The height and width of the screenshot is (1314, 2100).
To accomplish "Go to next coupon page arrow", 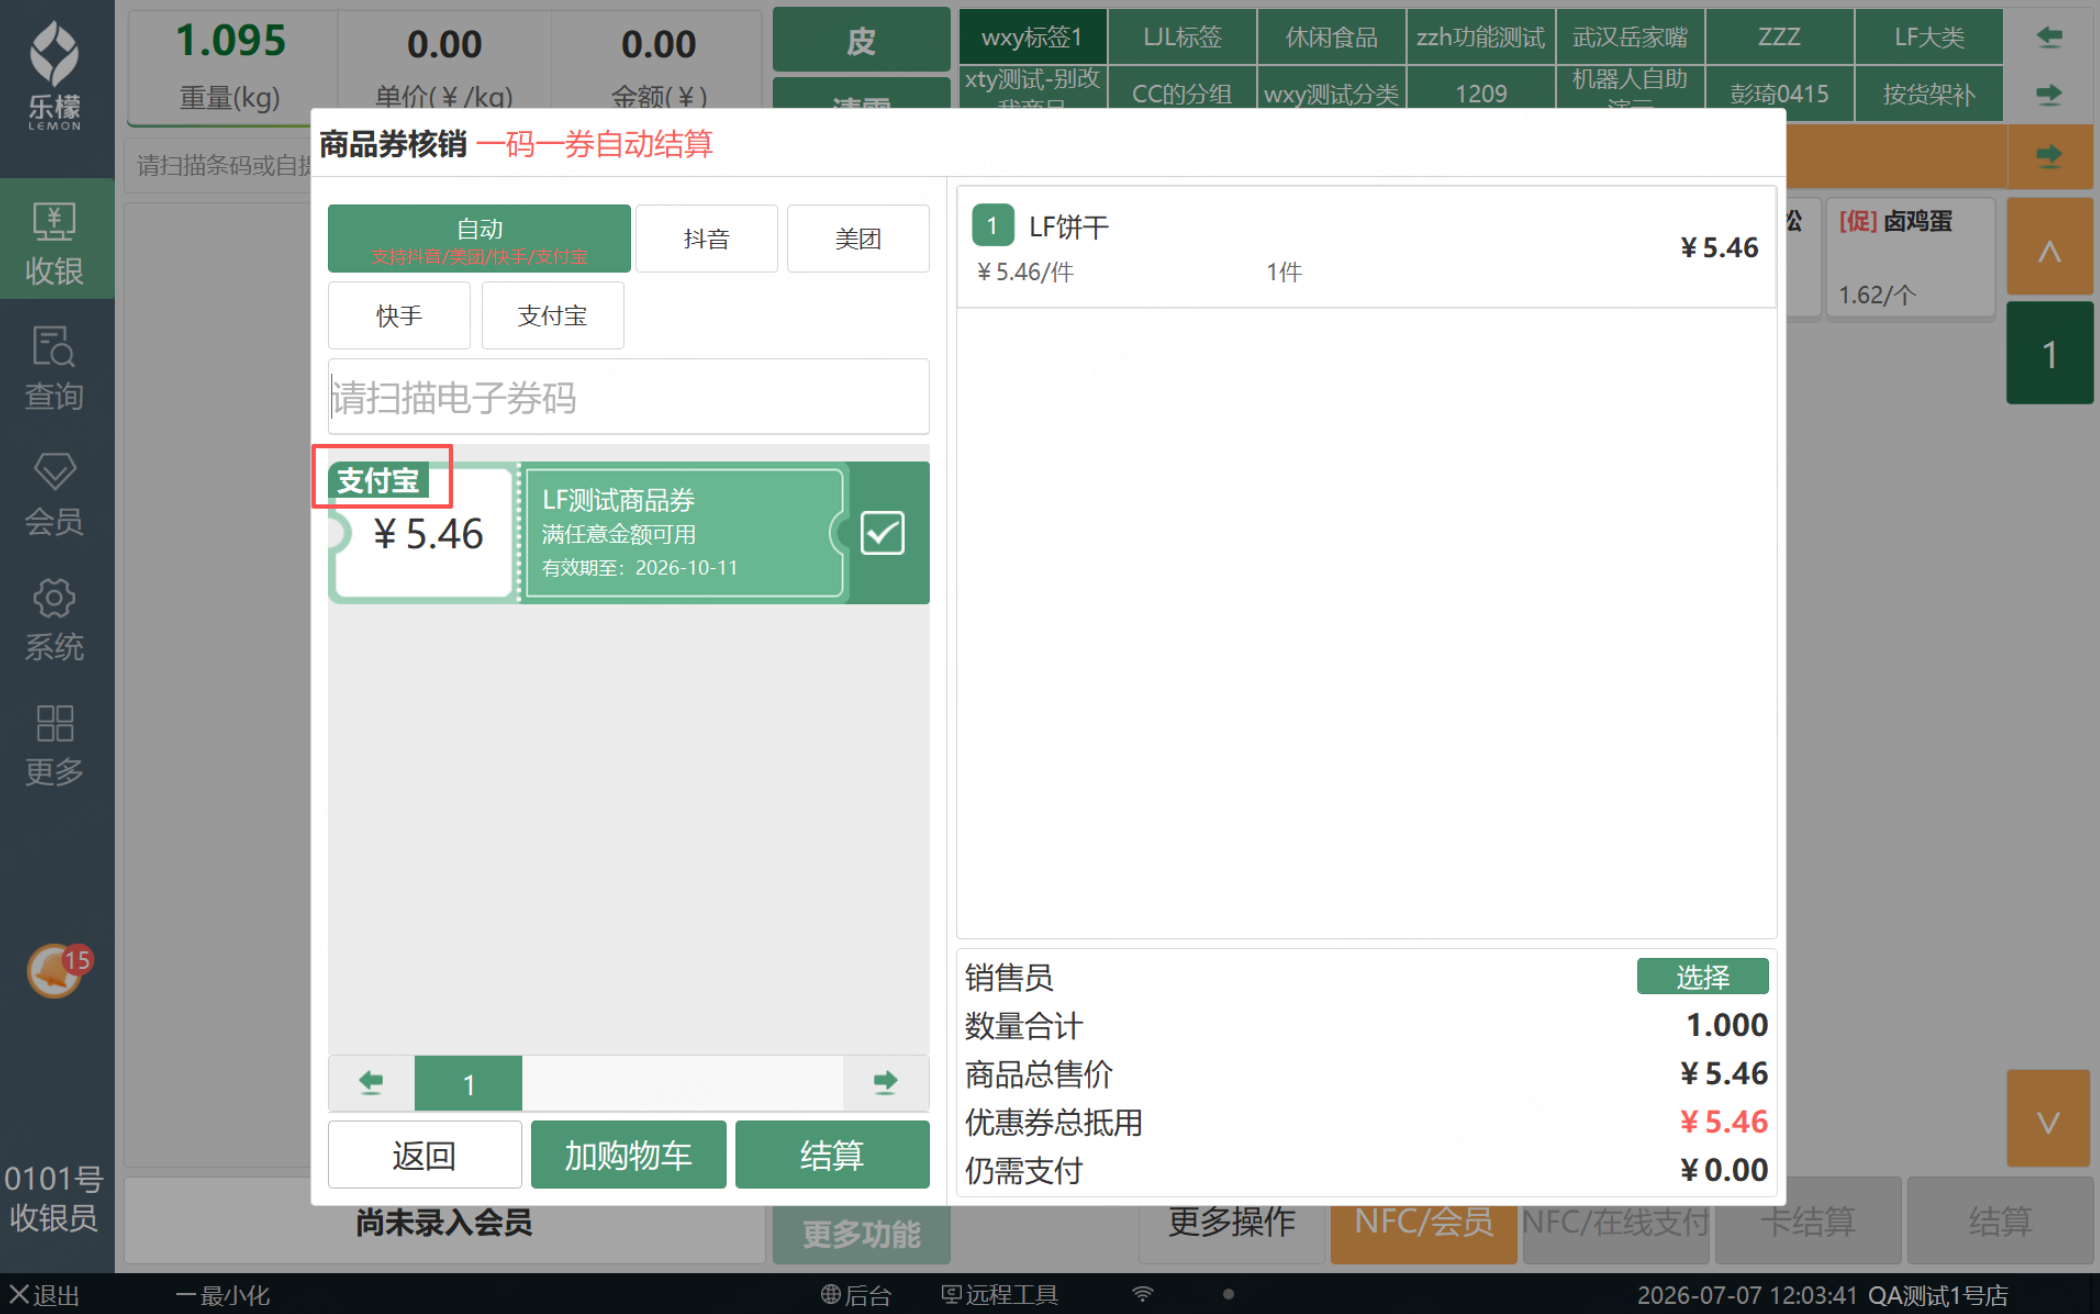I will point(885,1082).
